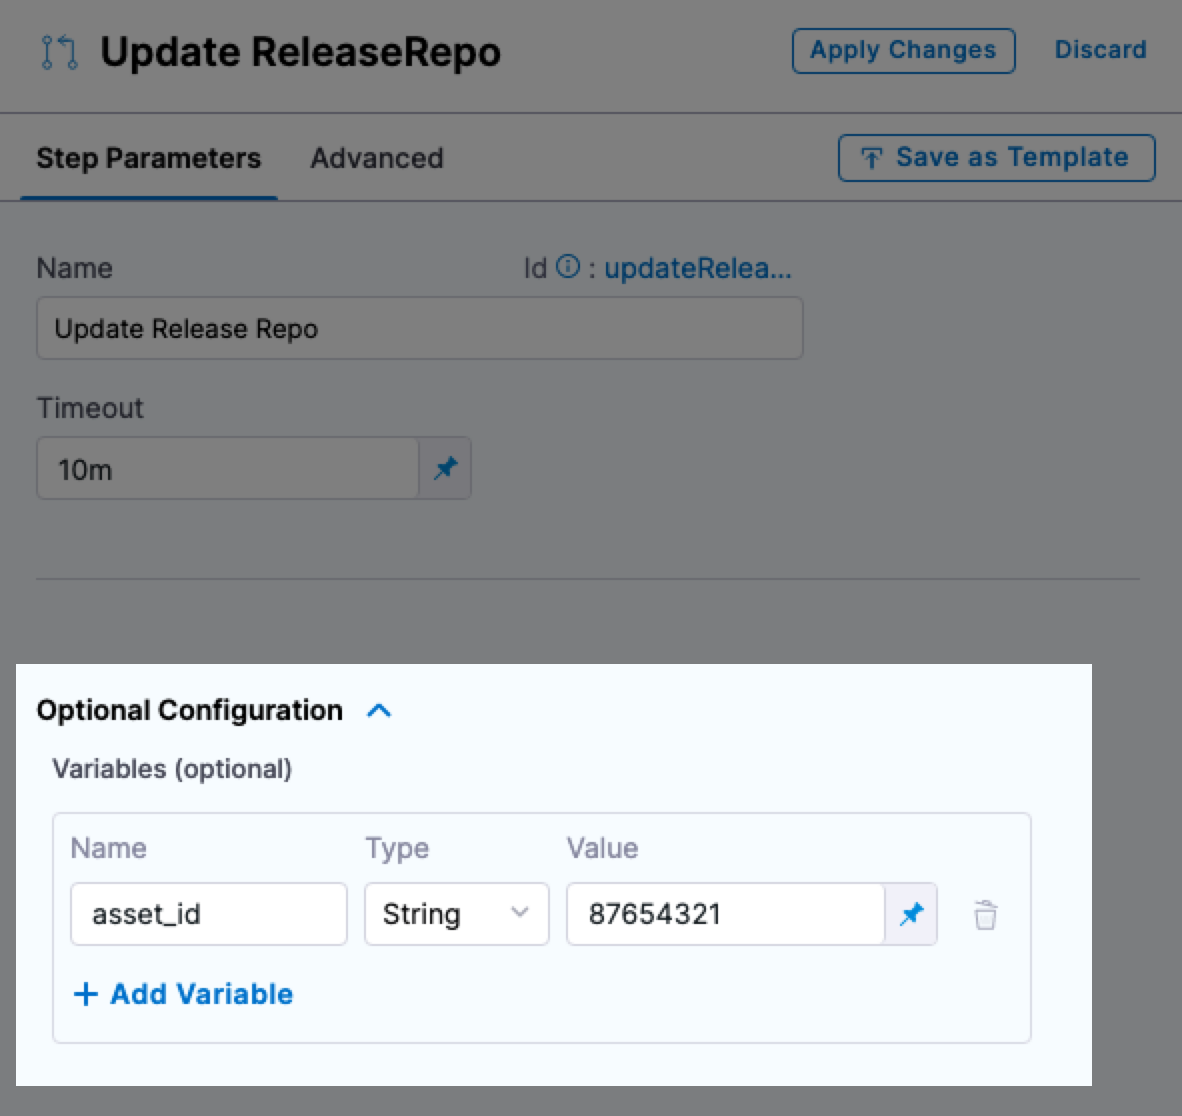Image resolution: width=1182 pixels, height=1116 pixels.
Task: Click the Discard link
Action: coord(1100,50)
